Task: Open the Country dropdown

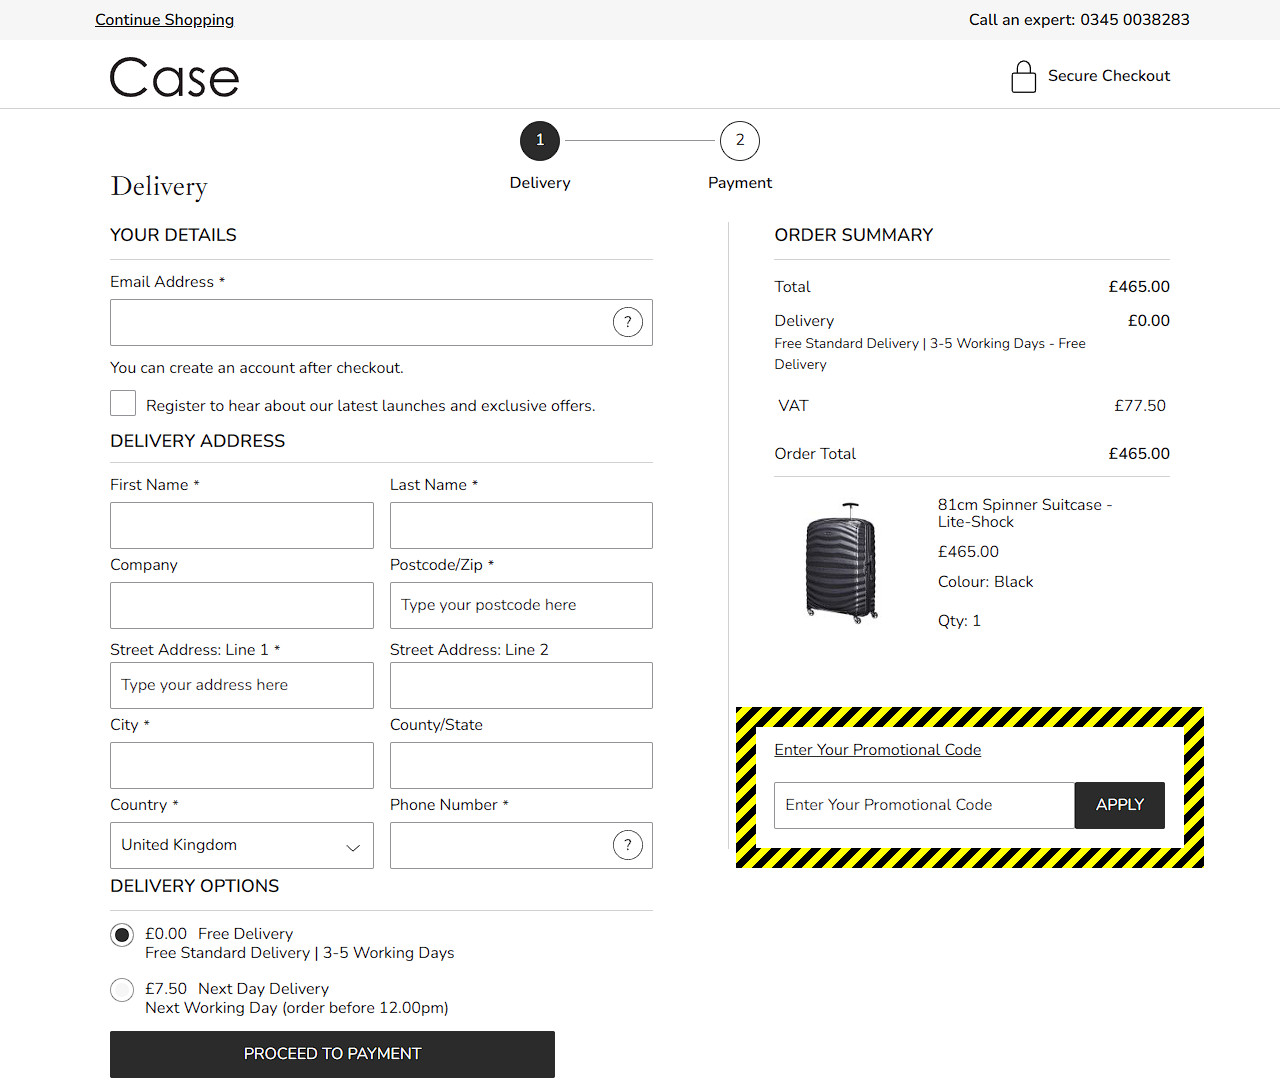Action: tap(241, 845)
